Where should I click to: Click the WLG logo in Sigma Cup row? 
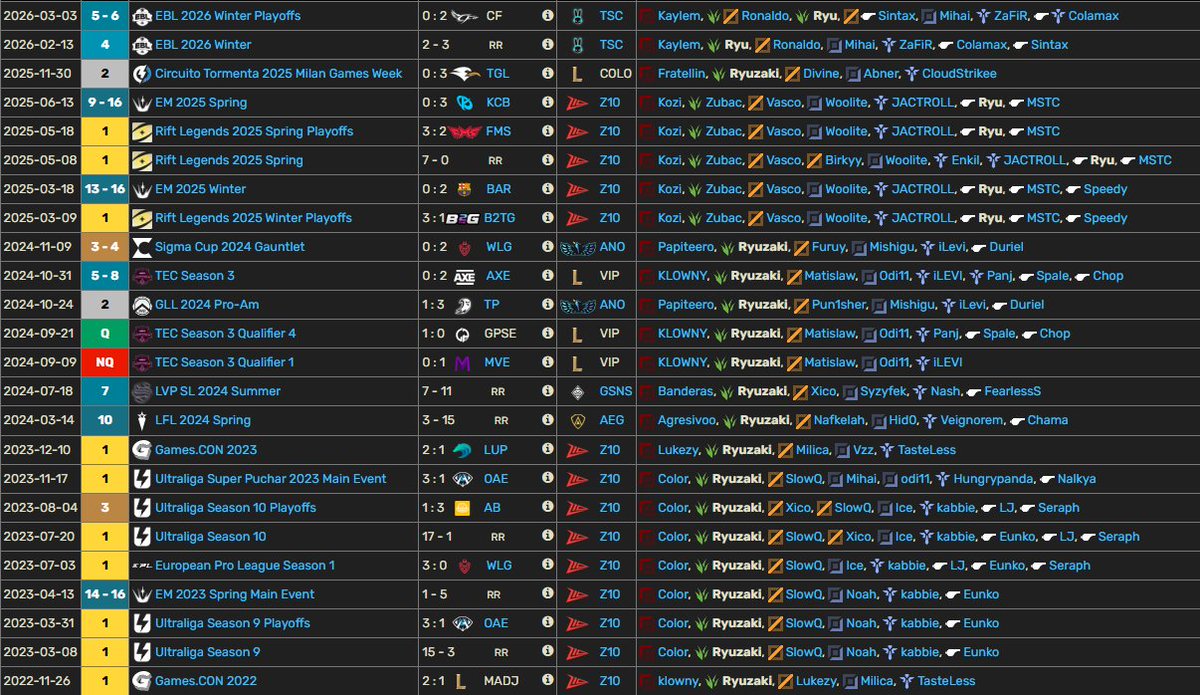pyautogui.click(x=464, y=247)
